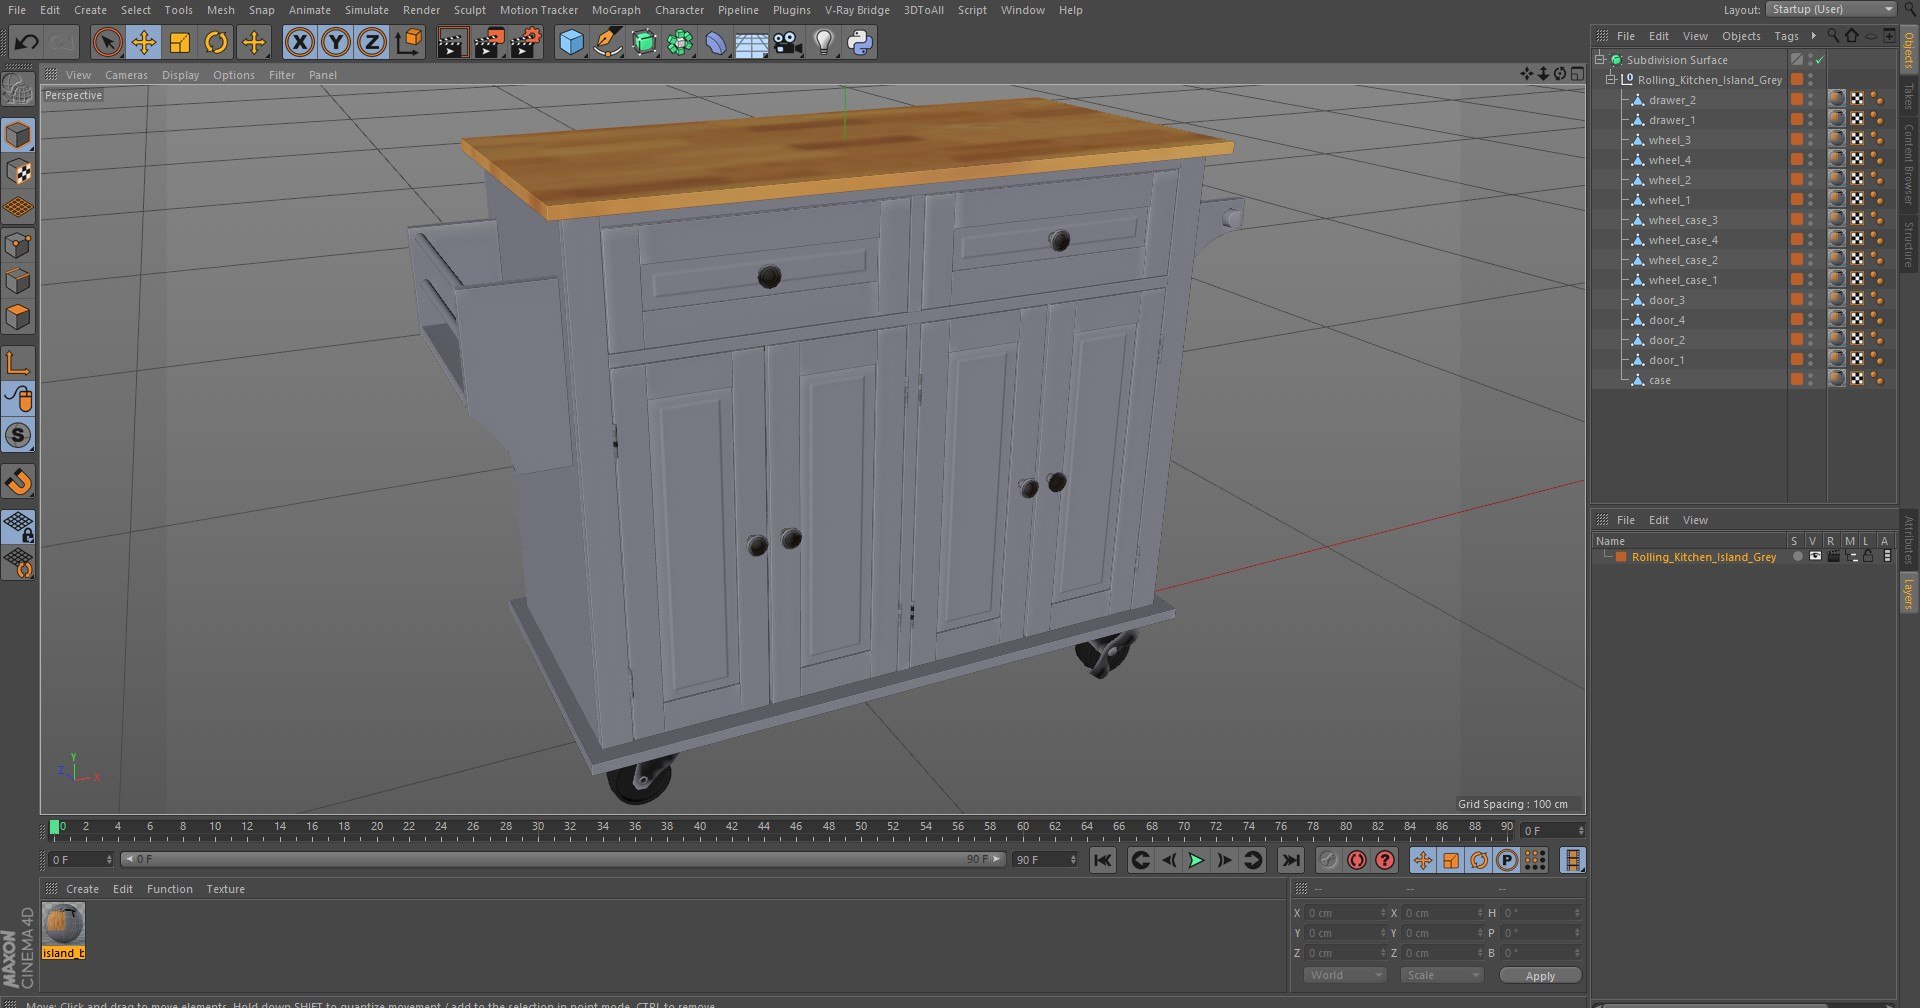Toggle X axis lock
Image resolution: width=1920 pixels, height=1008 pixels.
[299, 42]
